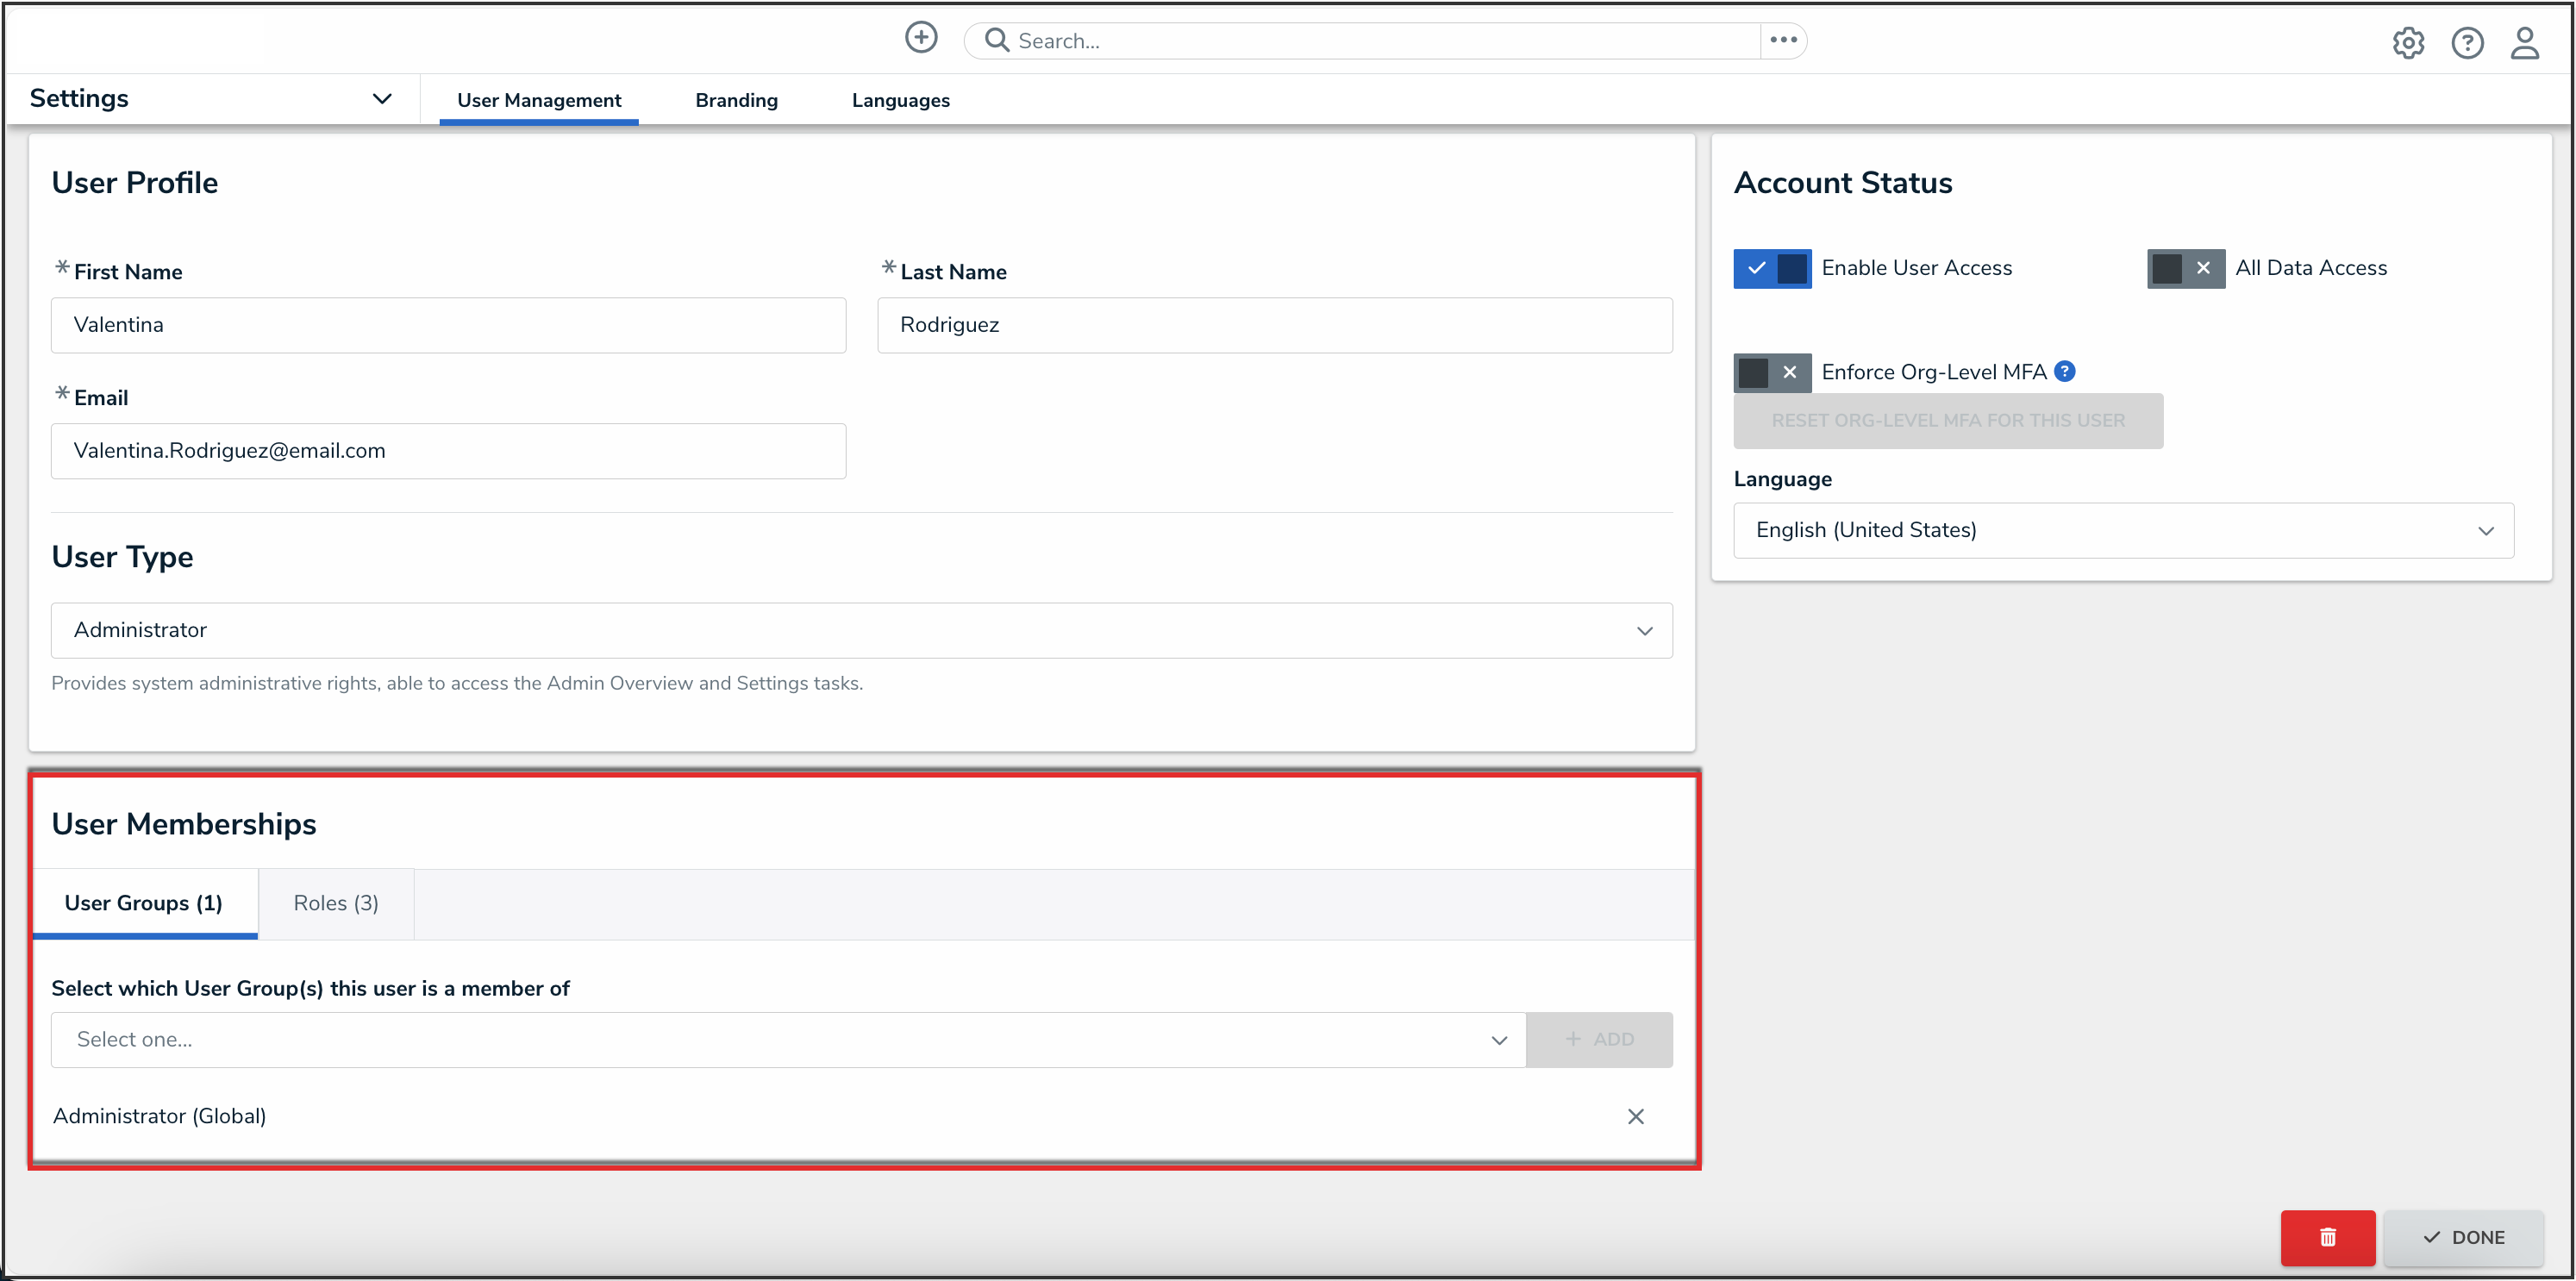Switch to the Roles (3) tab
The height and width of the screenshot is (1281, 2576).
coord(335,903)
